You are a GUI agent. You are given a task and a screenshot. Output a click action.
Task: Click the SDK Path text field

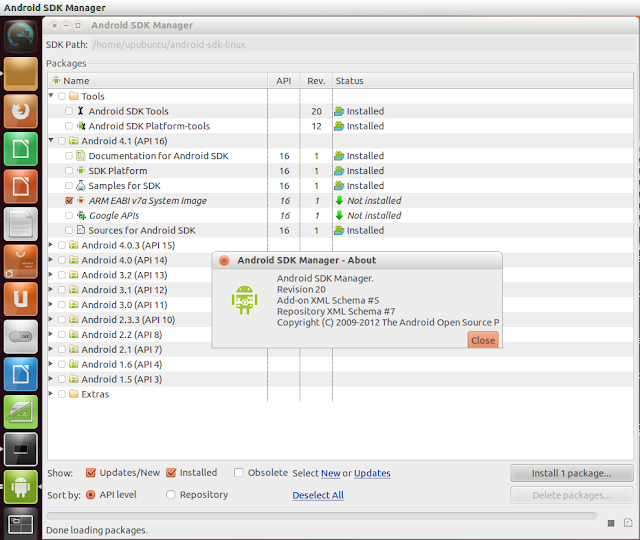[x=363, y=44]
